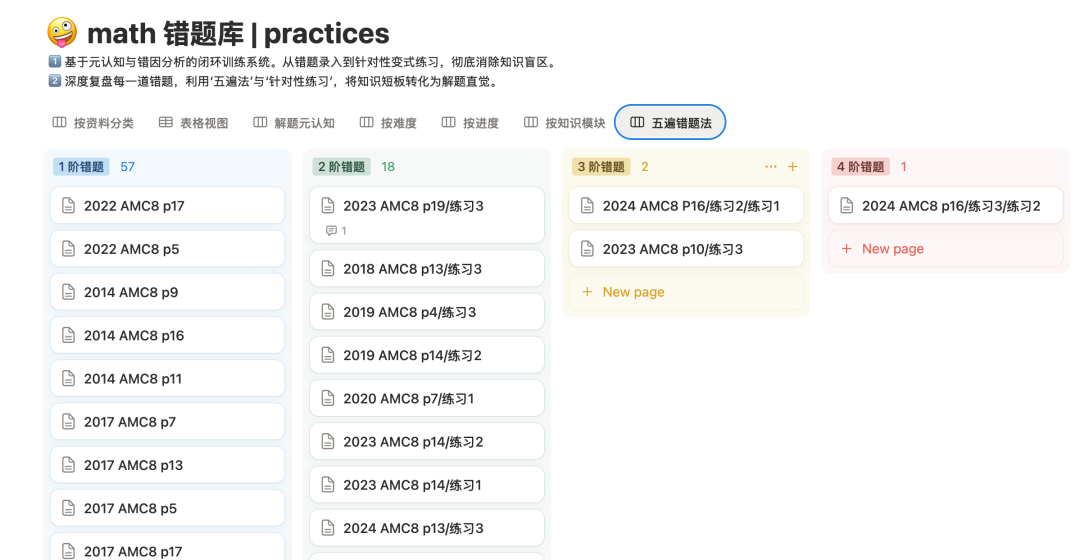Screen dimensions: 1080x560
Task: Open the 按知识模块 view tab
Action: click(x=565, y=123)
